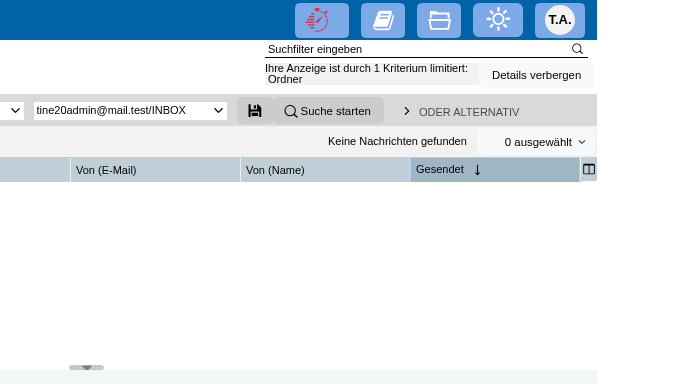Start search with Suche starten
This screenshot has width=683, height=384.
[328, 111]
